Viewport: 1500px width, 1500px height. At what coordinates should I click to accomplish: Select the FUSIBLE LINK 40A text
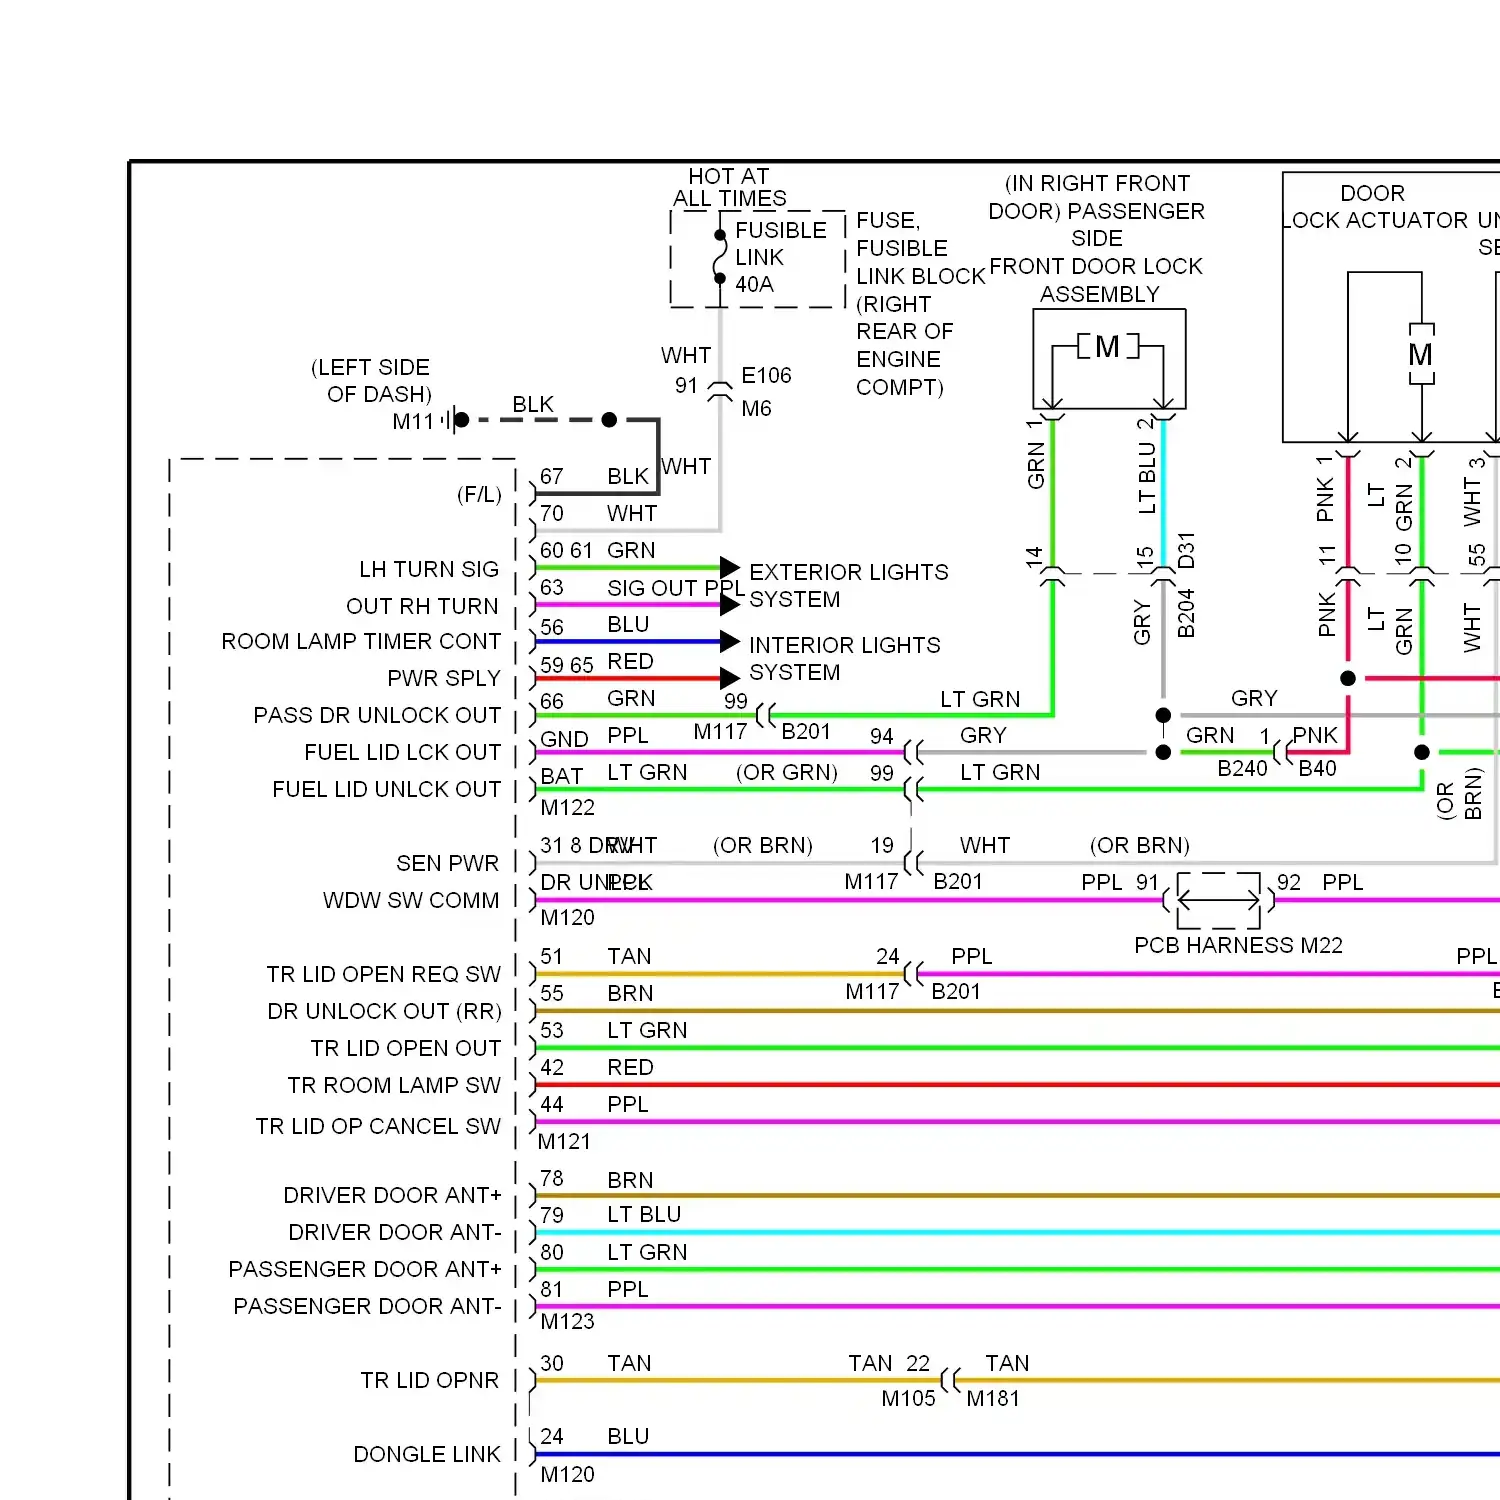(781, 257)
